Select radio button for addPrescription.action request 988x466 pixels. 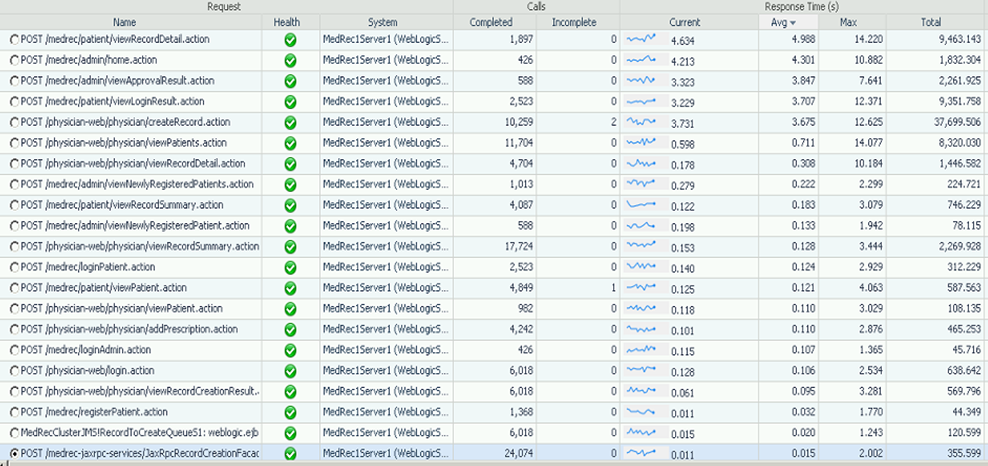(x=14, y=329)
